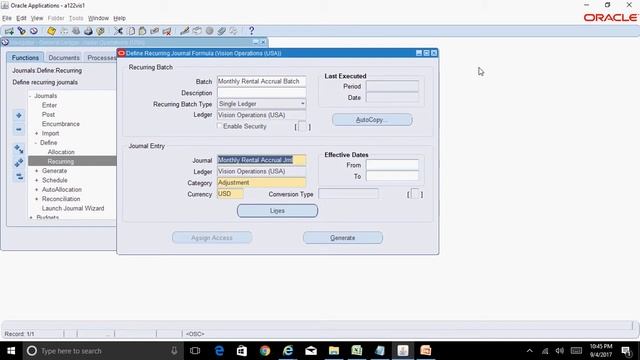The image size is (640, 360).
Task: Open File Explorer from the taskbar
Action: click(x=334, y=351)
